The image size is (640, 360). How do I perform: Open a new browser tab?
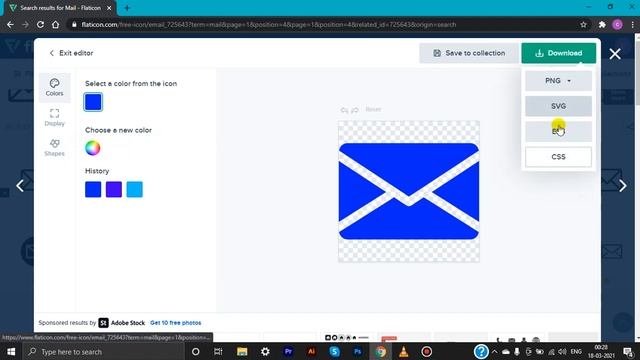coord(127,8)
